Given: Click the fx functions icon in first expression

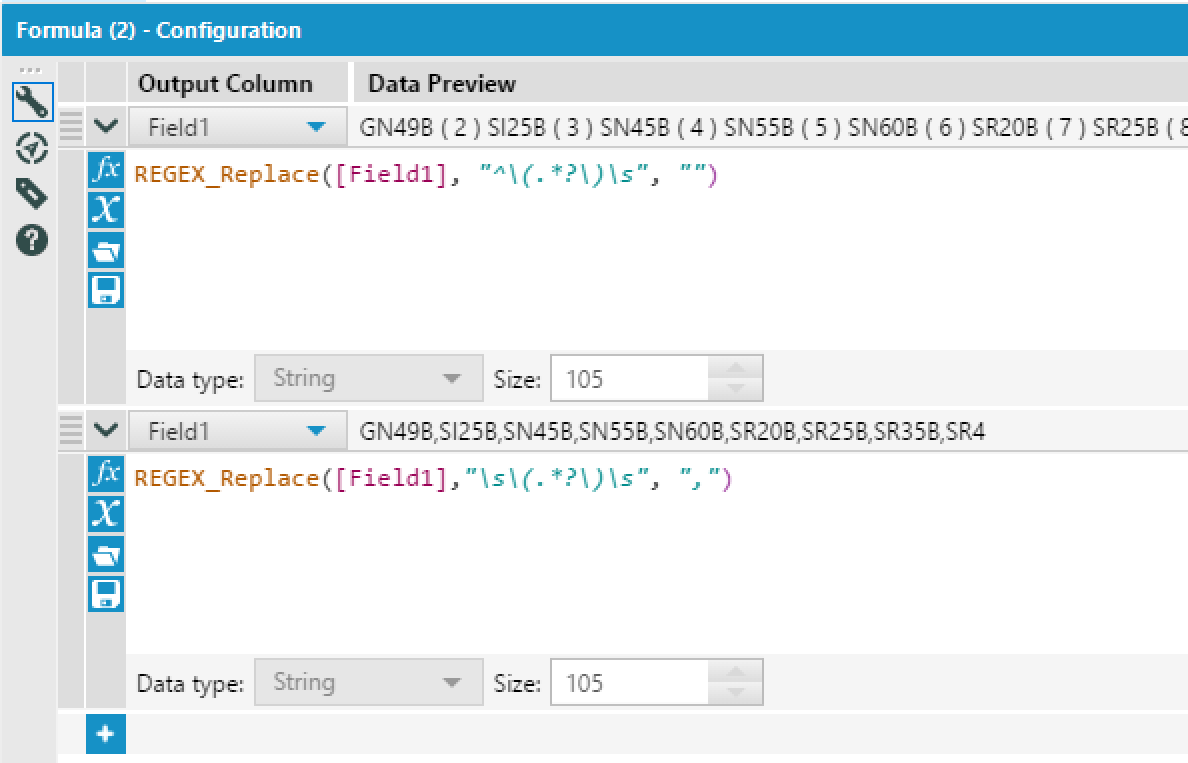Looking at the screenshot, I should 106,170.
